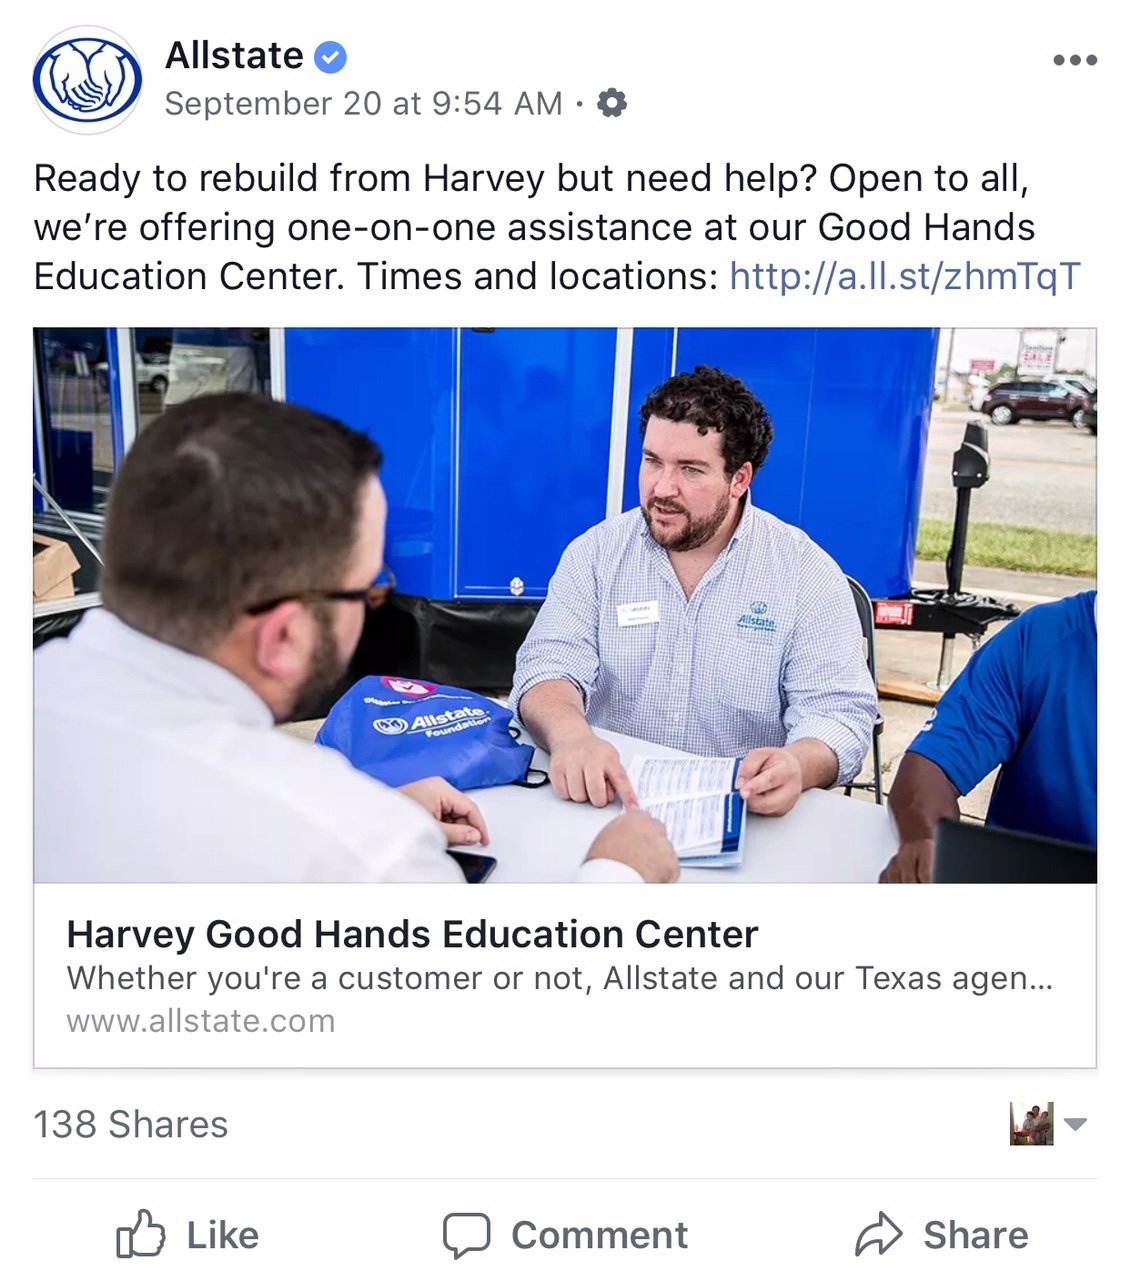Open the Harvey education center photo
1130x1280 pixels.
point(565,605)
